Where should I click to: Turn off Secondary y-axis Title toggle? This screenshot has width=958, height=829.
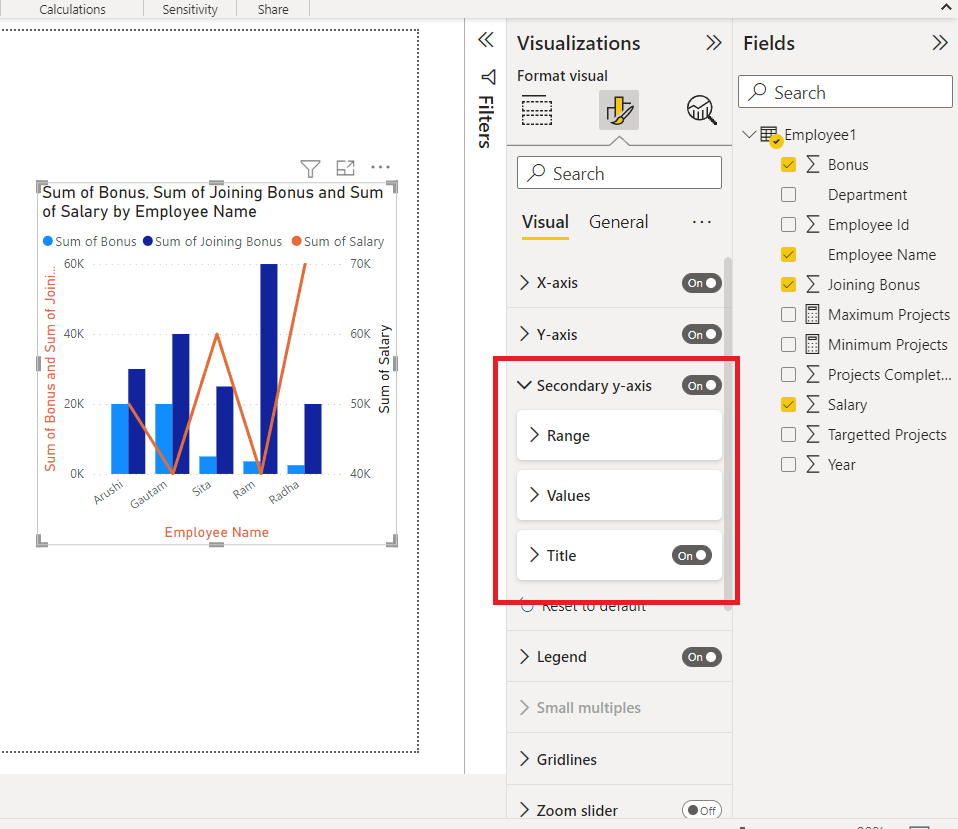[x=692, y=555]
